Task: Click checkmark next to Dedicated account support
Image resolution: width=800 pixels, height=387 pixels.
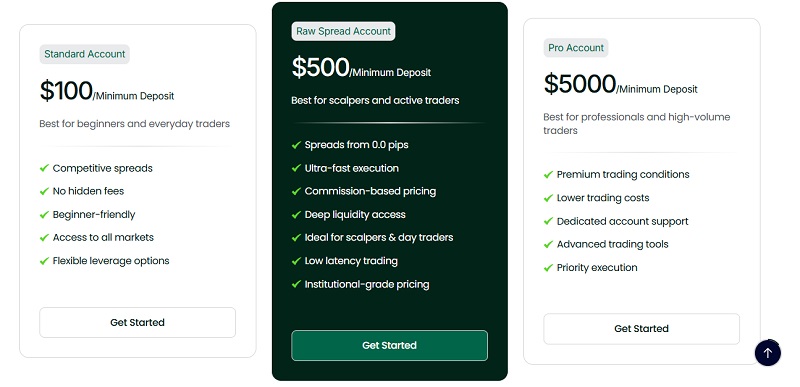Action: pos(548,221)
